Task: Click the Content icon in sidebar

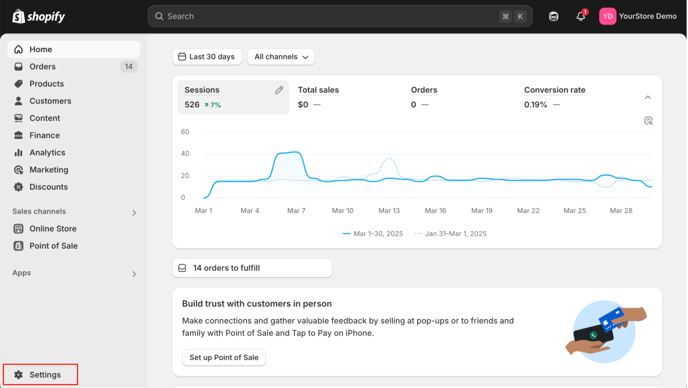Action: tap(18, 118)
